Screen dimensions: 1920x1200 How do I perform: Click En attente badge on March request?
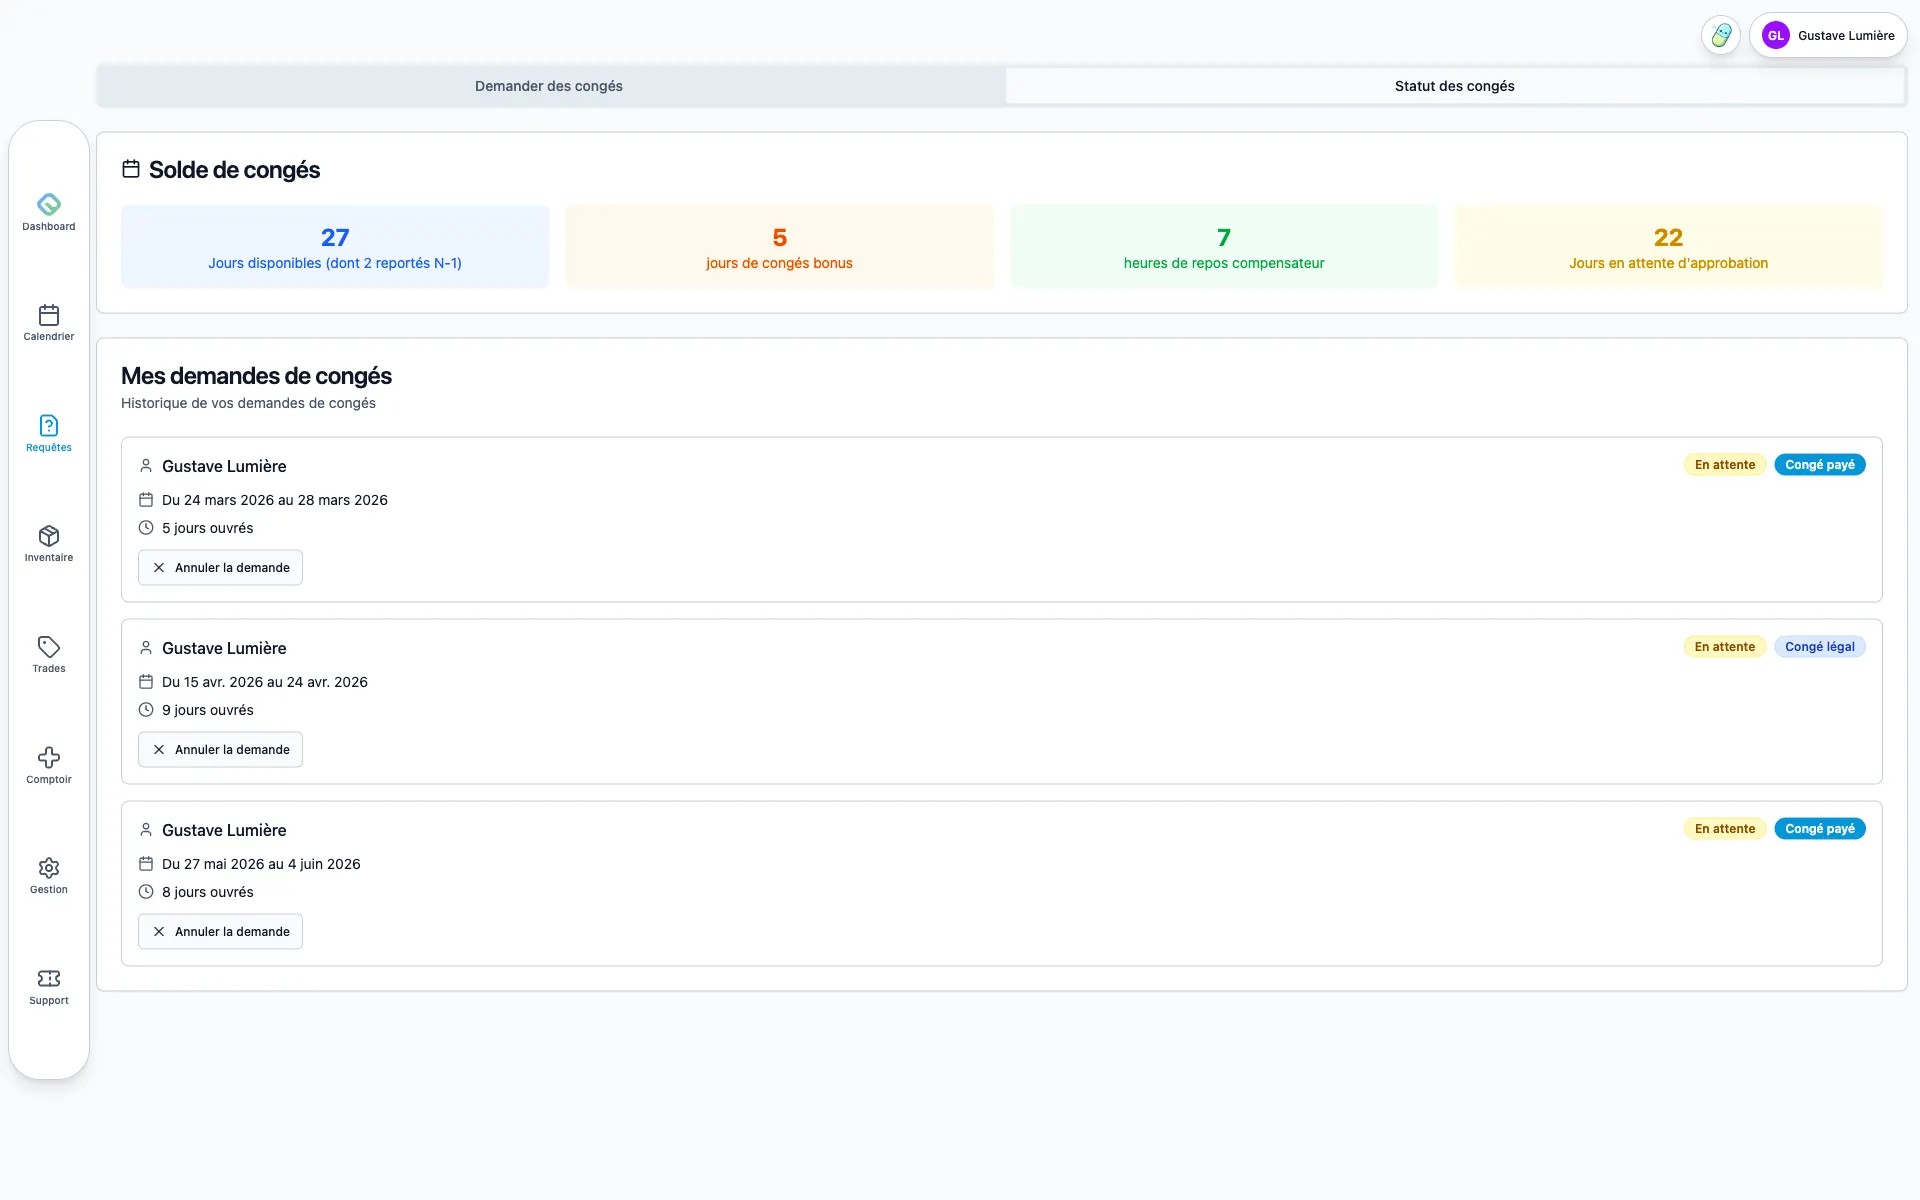1724,465
